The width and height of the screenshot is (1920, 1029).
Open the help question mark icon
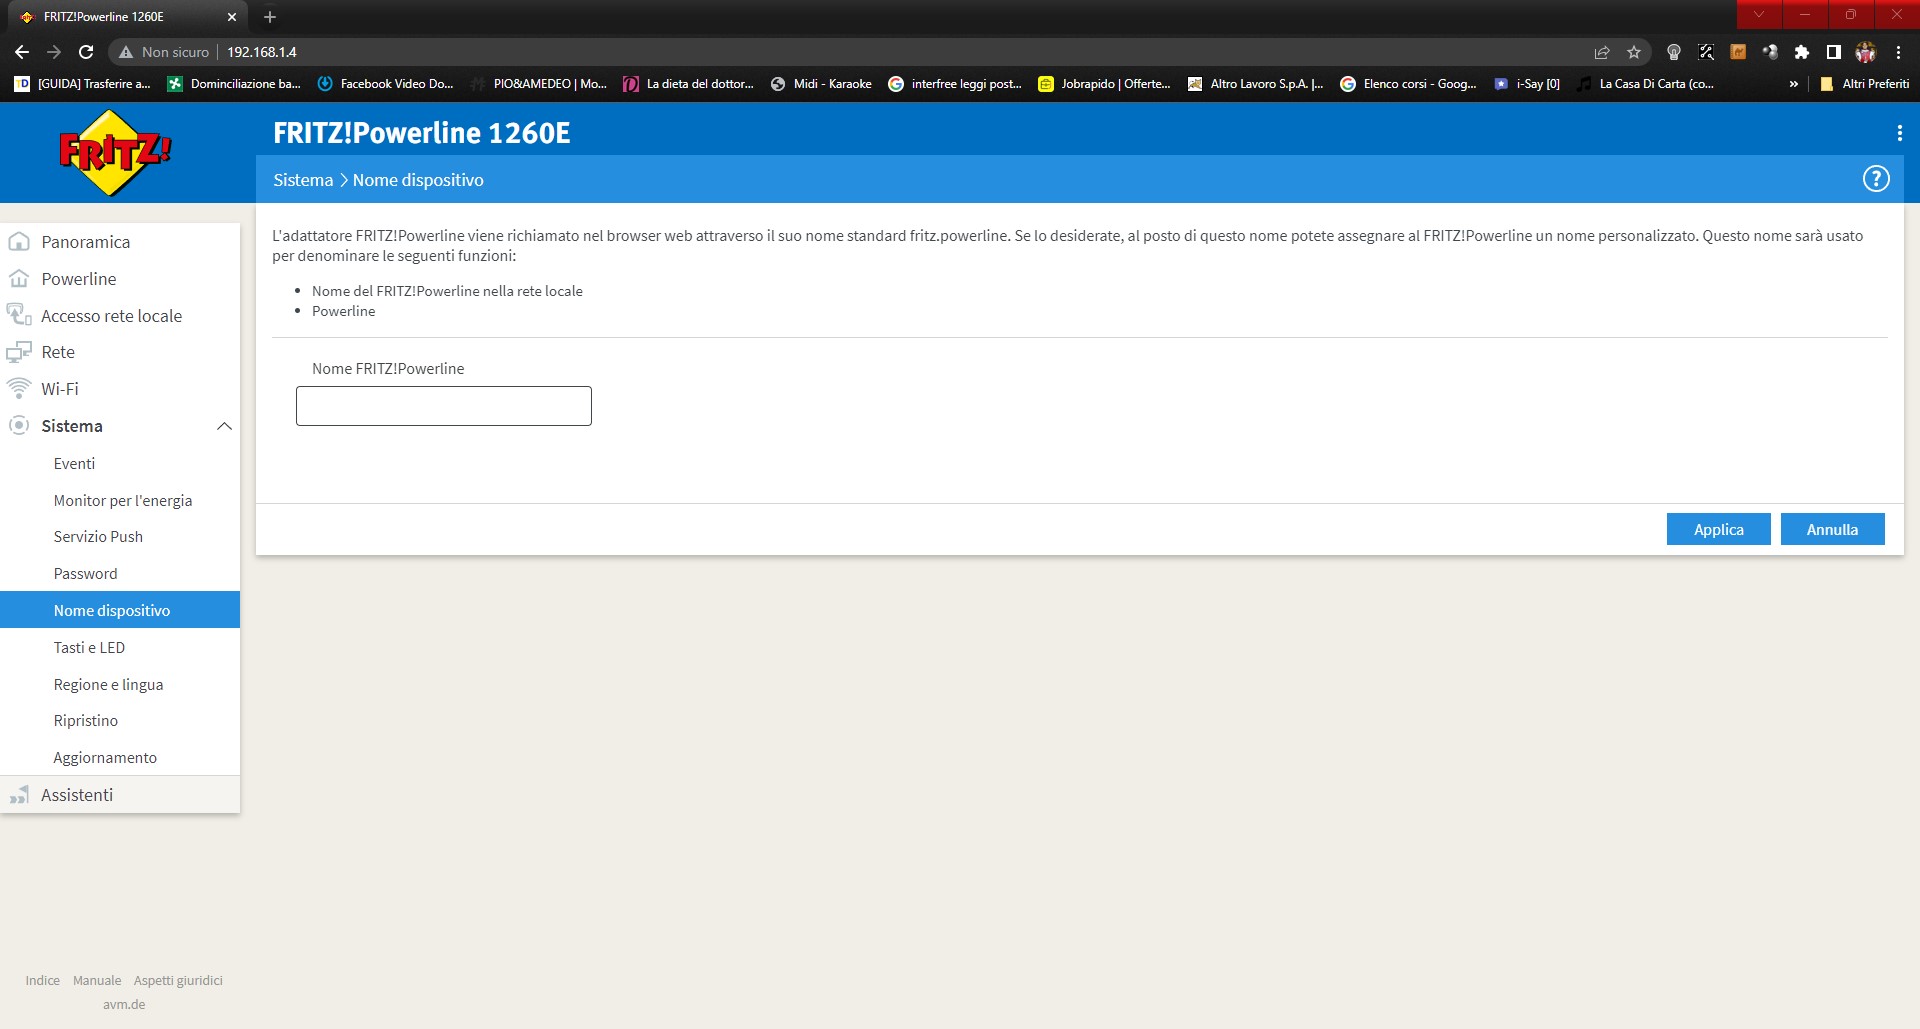click(1876, 179)
